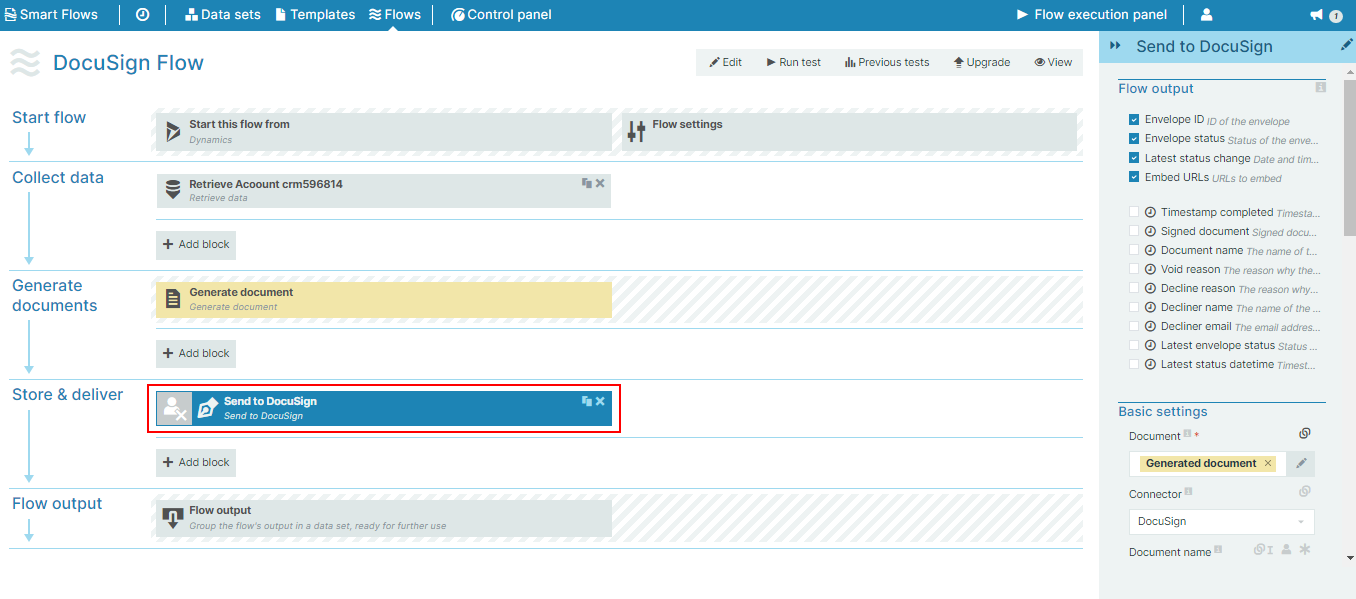
Task: Click the Smart Flows logo icon
Action: click(10, 15)
